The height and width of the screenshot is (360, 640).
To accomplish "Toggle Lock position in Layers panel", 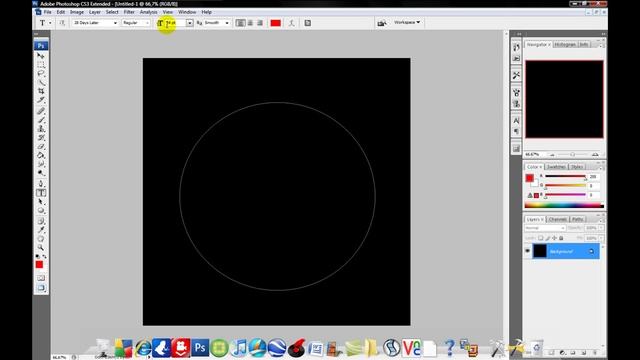I will click(554, 238).
